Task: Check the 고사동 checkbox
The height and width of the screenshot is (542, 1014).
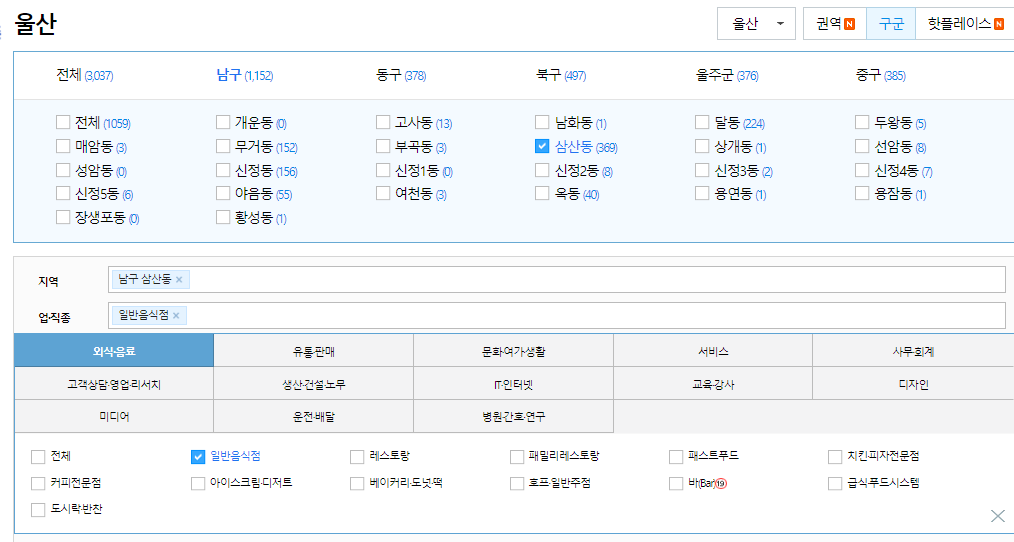Action: [383, 122]
